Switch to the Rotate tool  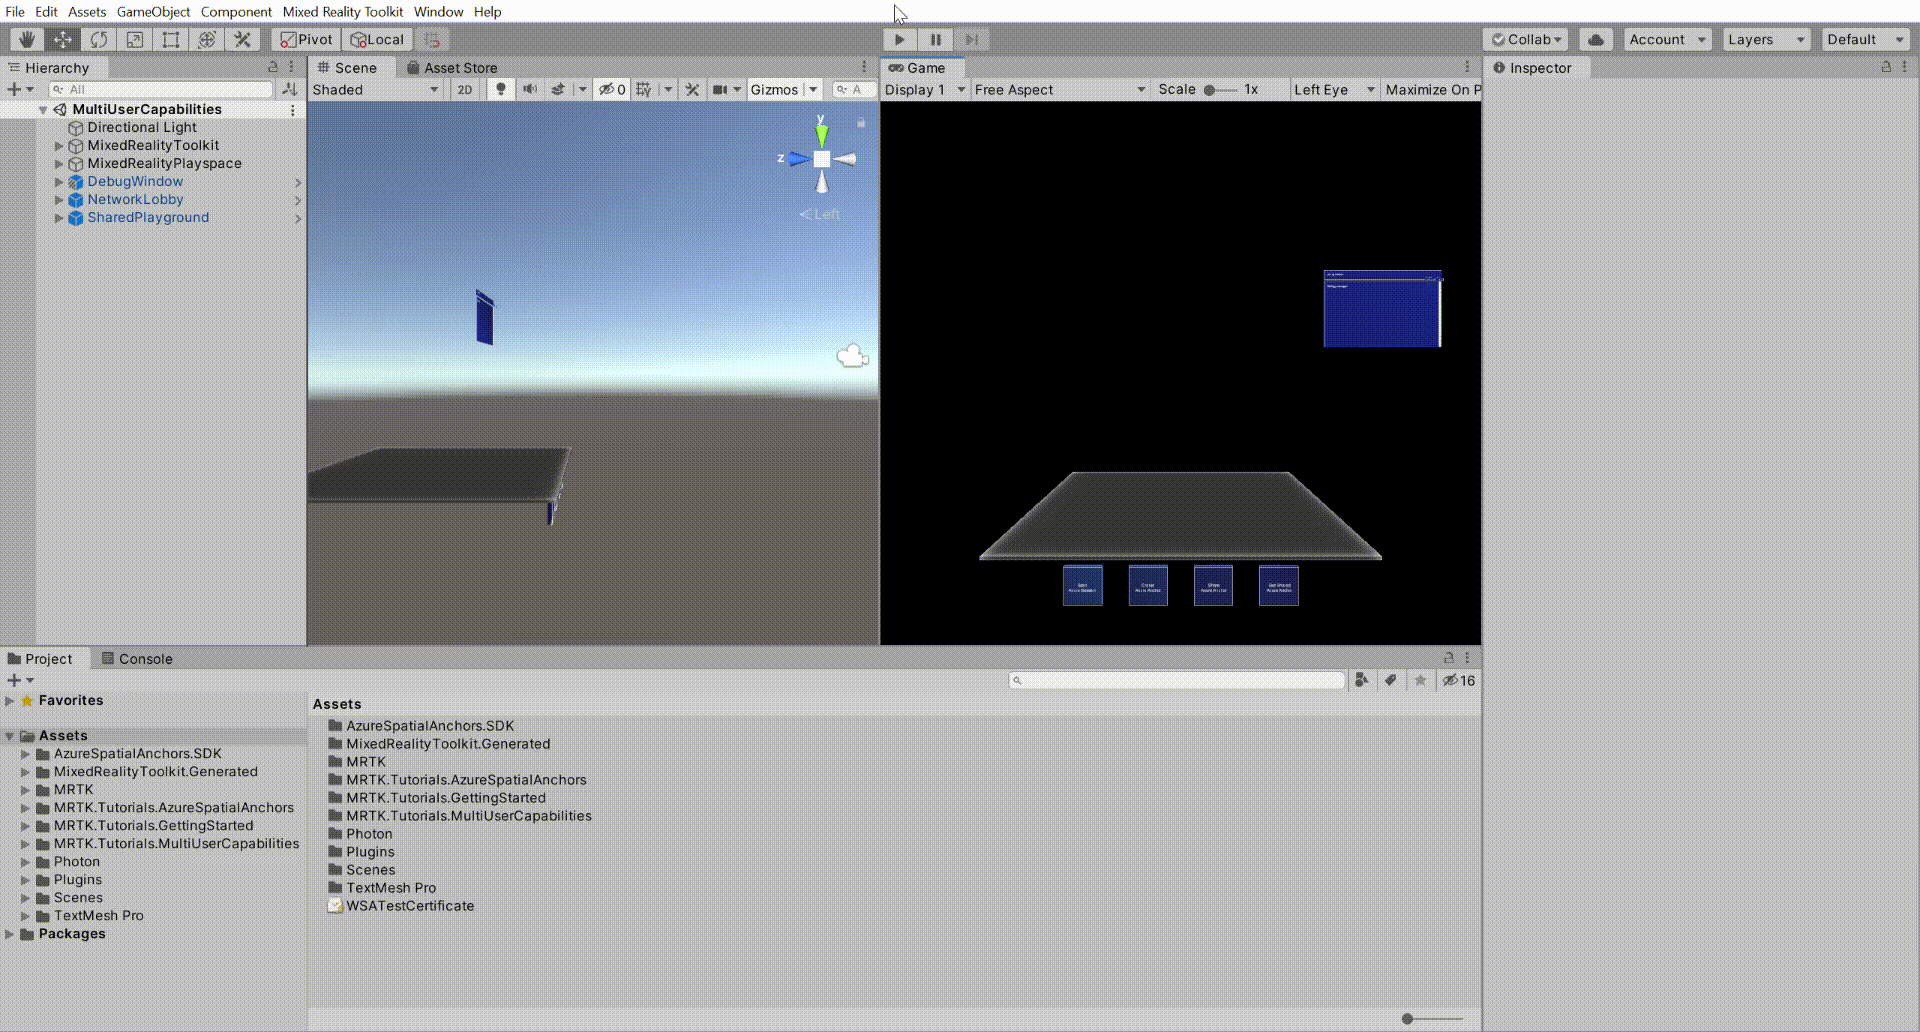coord(98,39)
